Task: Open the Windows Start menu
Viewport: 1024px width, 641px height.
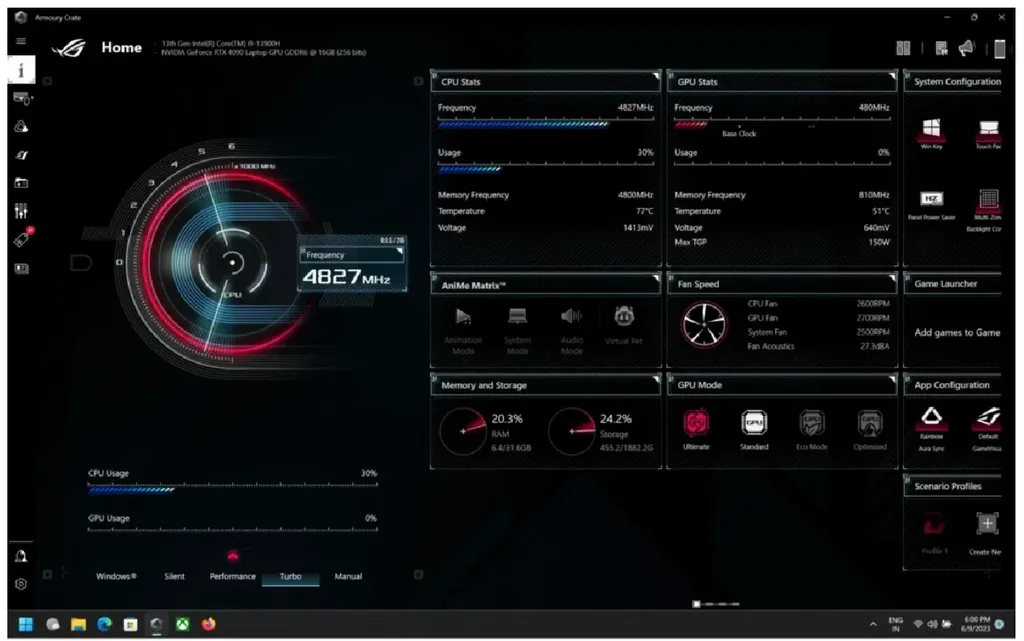Action: click(x=25, y=625)
